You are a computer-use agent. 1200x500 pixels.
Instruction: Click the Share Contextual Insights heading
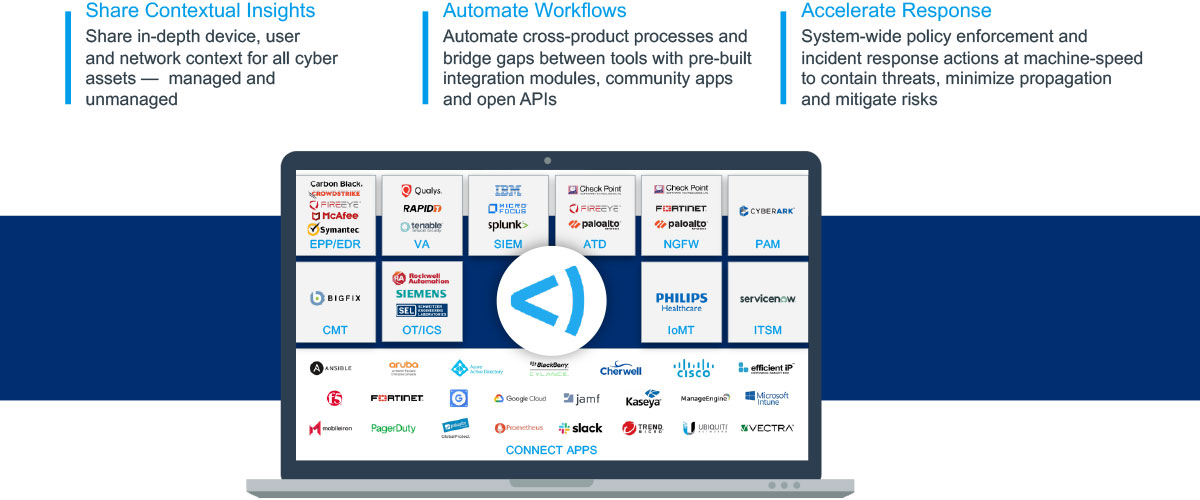(200, 11)
